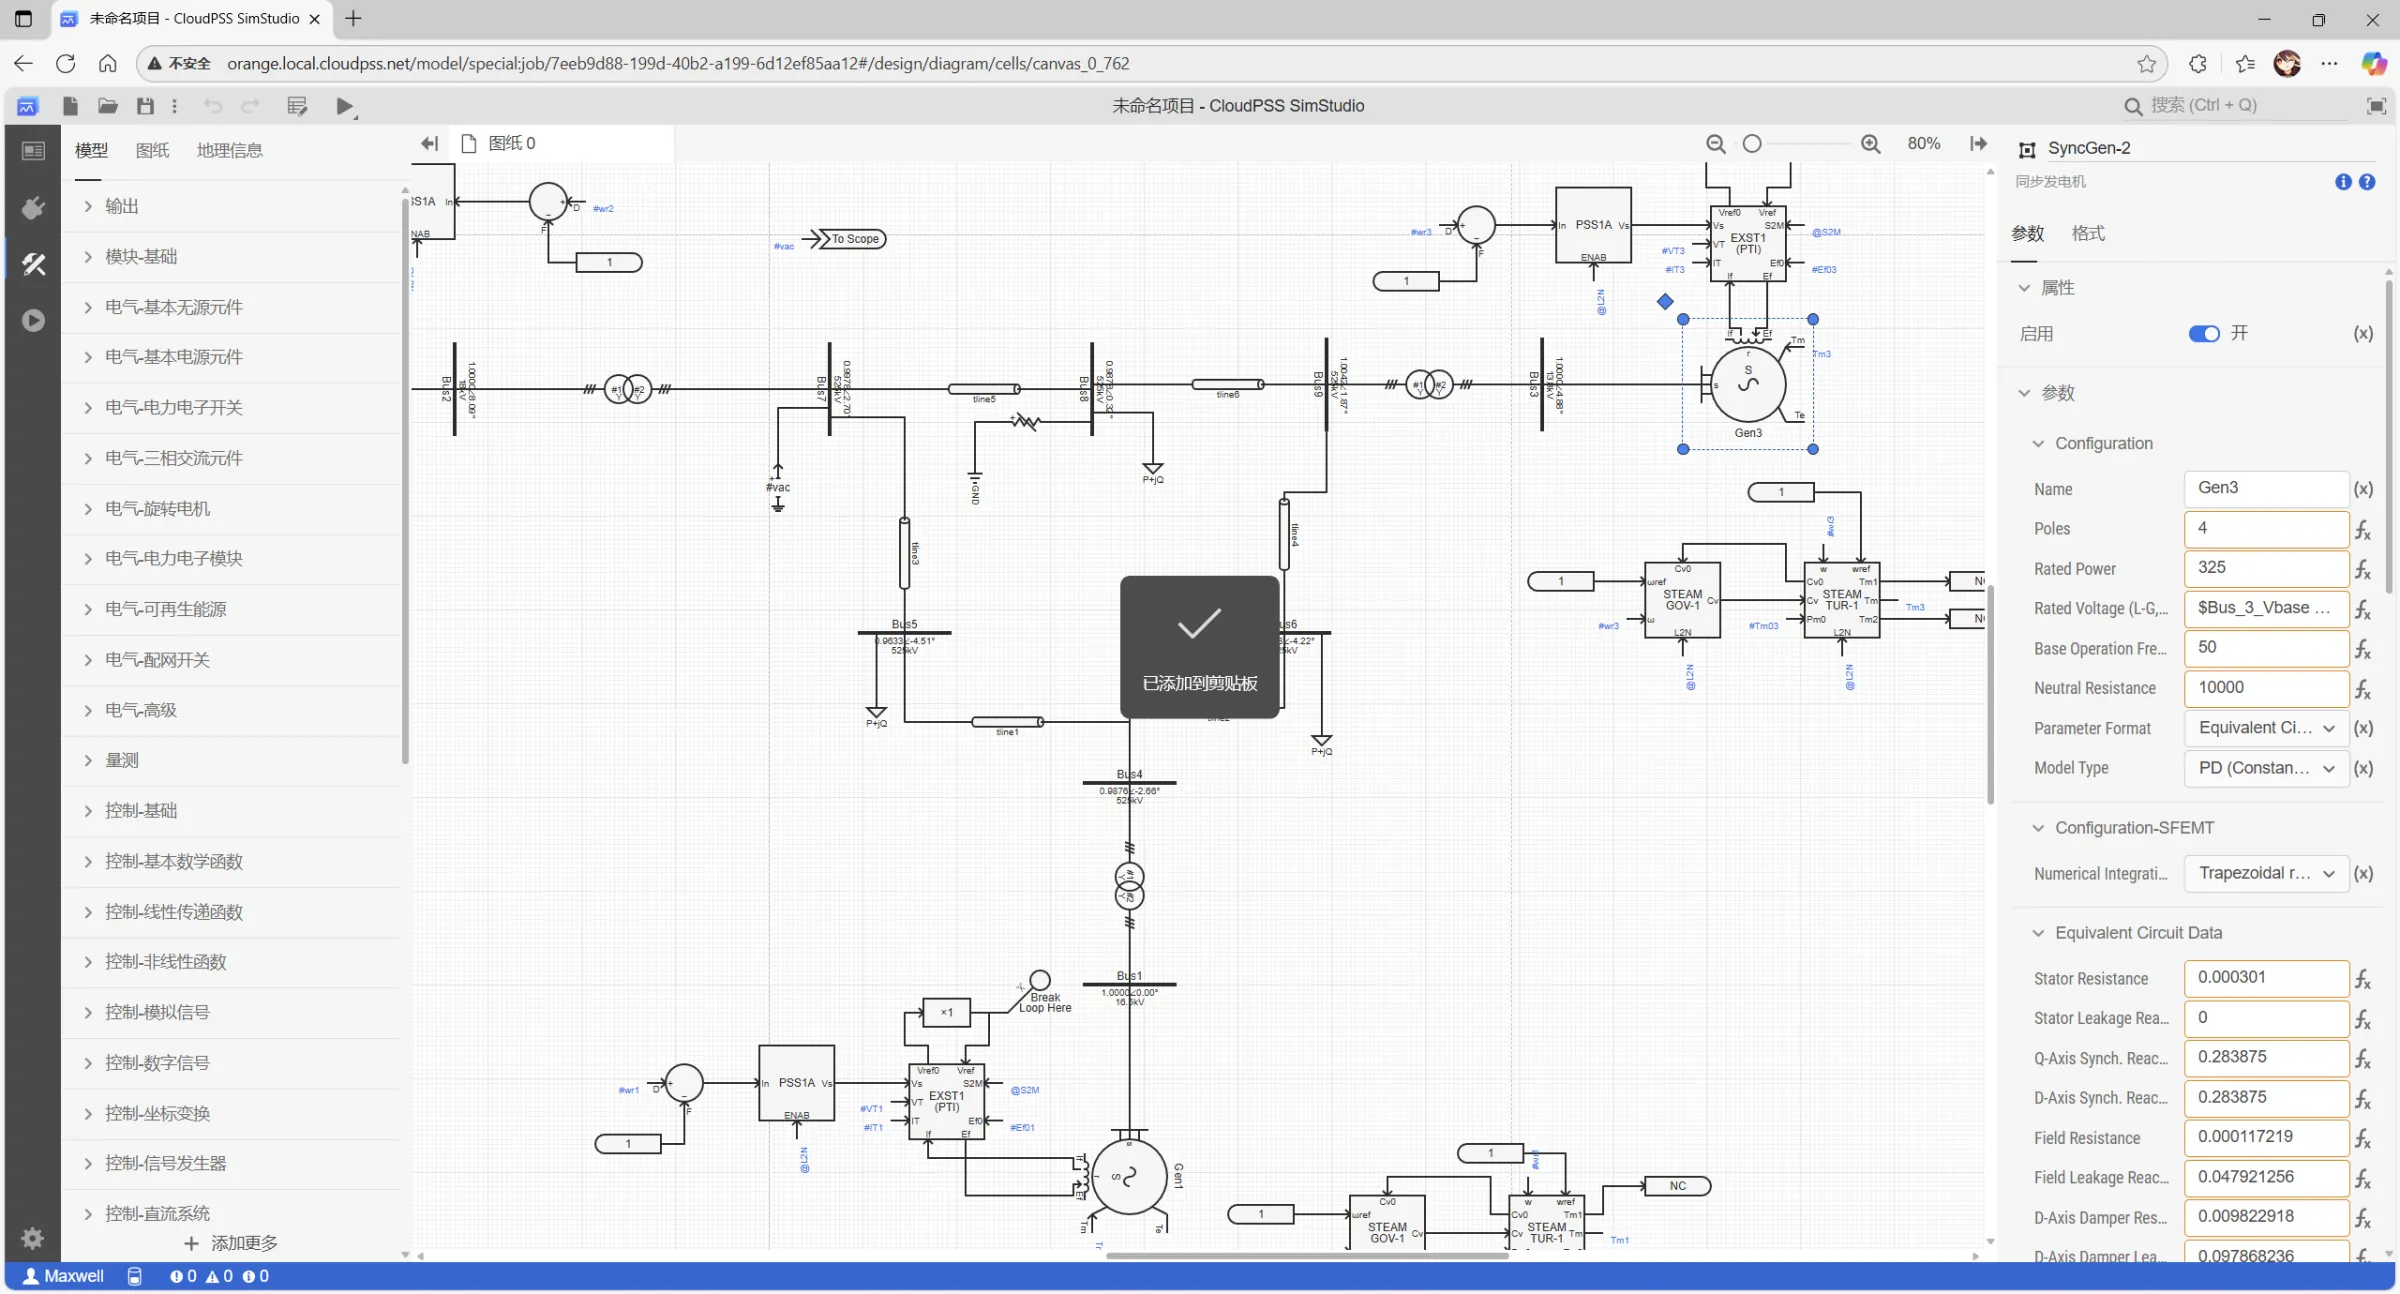Switch to the 格式 tab
Viewport: 2400px width, 1294px height.
pos(2088,233)
